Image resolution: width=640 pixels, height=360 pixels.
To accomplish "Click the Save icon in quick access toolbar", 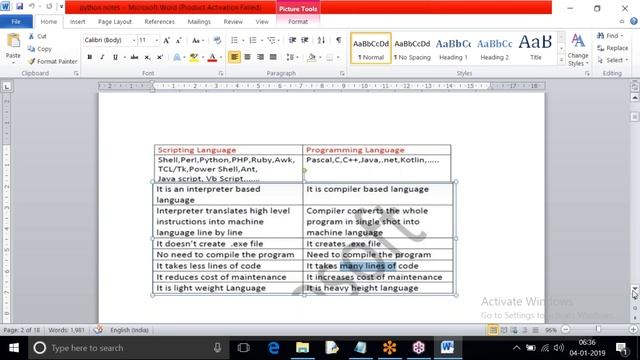I will (19, 7).
